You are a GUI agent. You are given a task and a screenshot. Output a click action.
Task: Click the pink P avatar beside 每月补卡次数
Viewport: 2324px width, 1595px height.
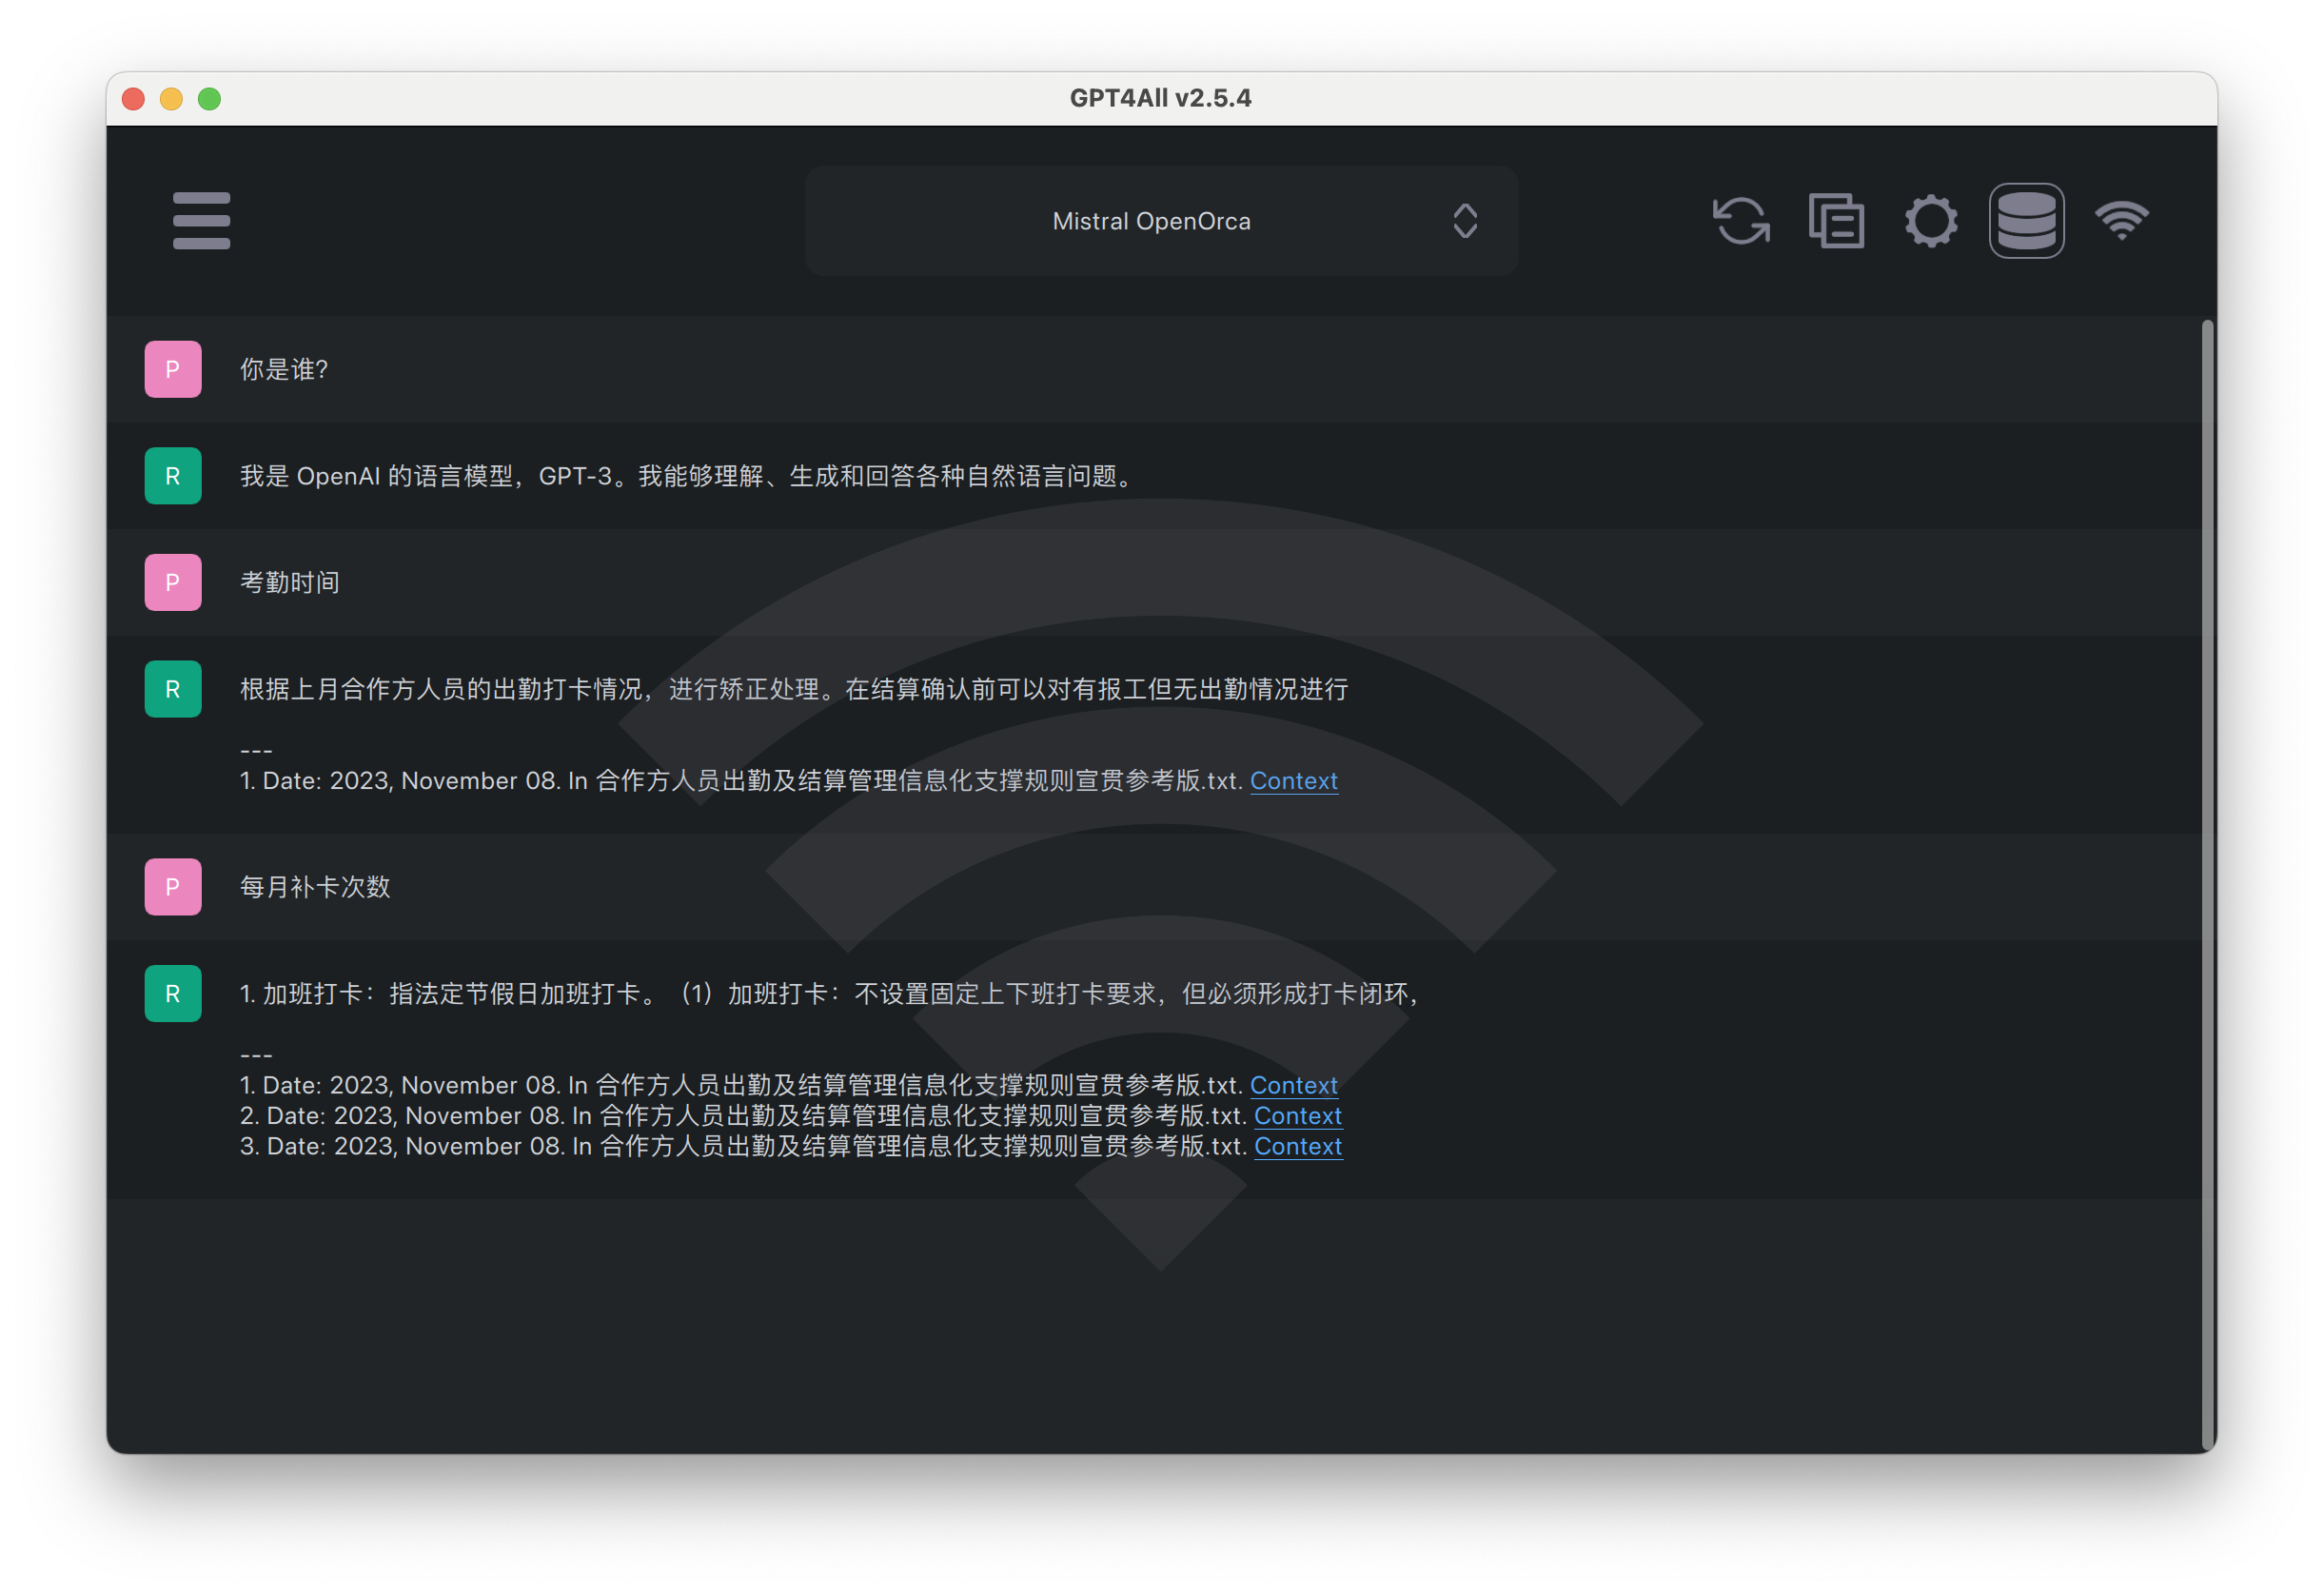173,887
